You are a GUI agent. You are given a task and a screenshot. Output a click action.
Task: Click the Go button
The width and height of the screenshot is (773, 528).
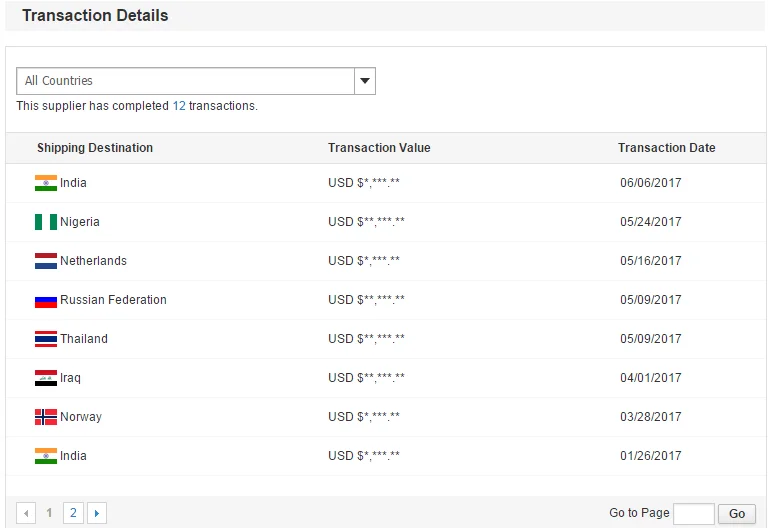737,514
